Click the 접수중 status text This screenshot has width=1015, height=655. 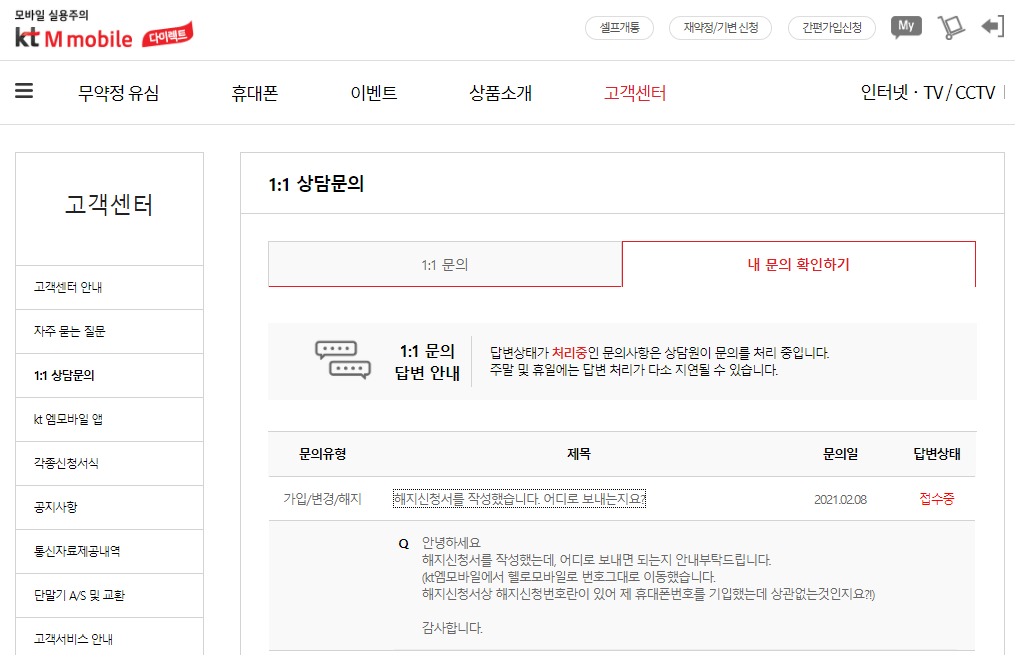pyautogui.click(x=937, y=499)
